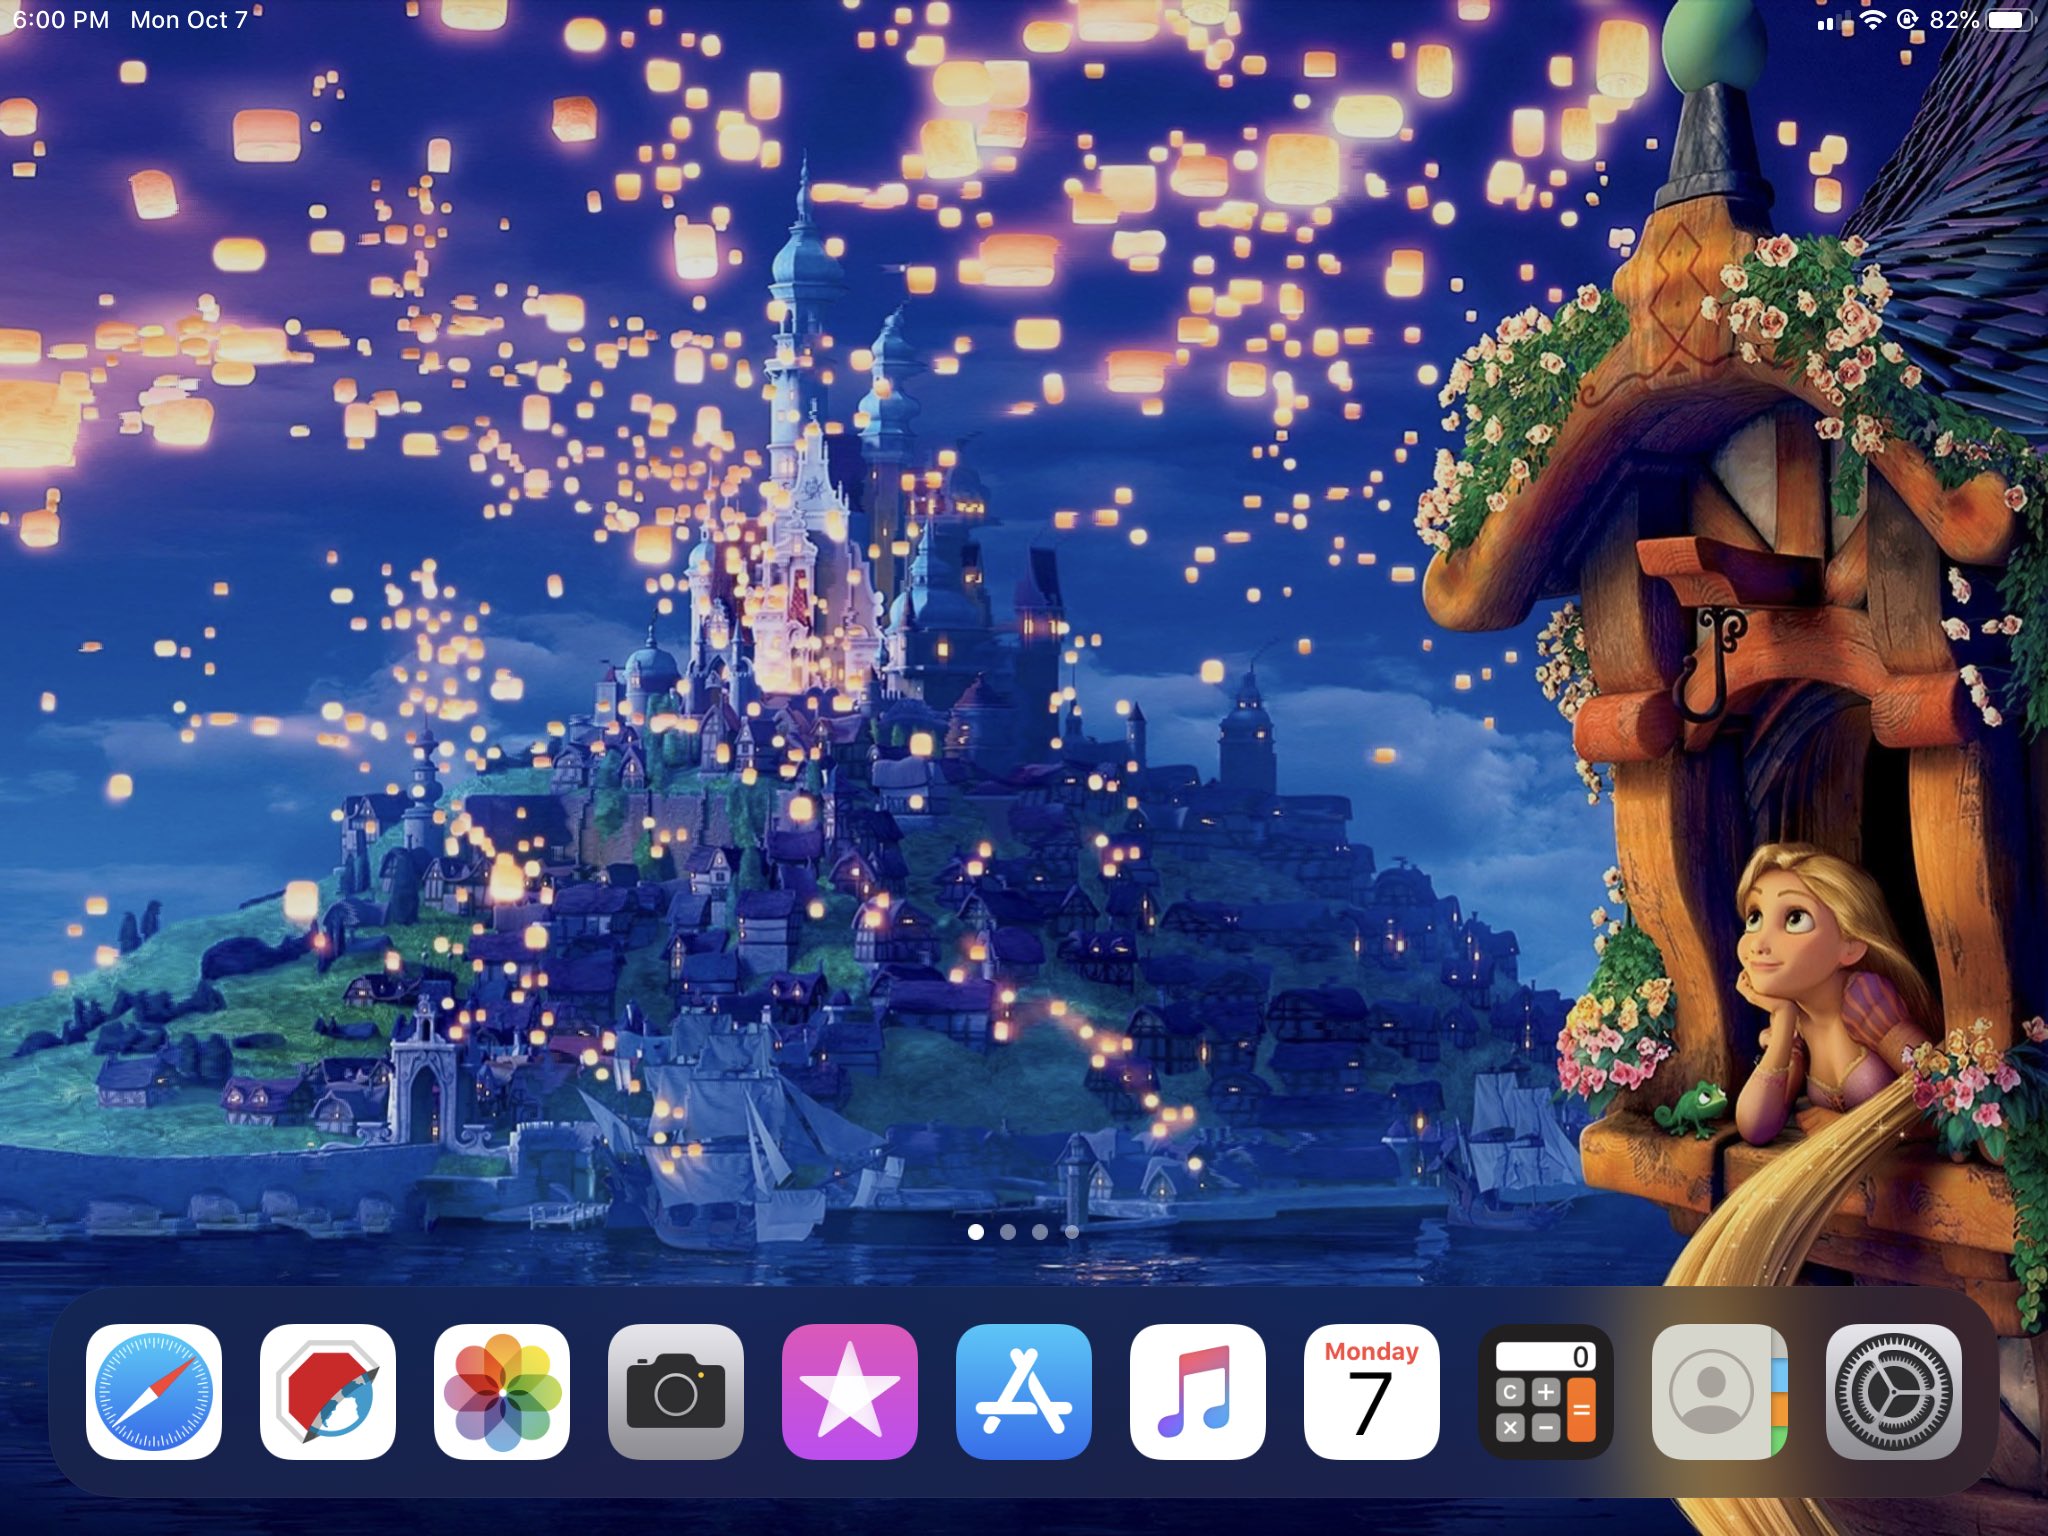Tap the home screen page dots
2048x1536 pixels.
[x=1024, y=1232]
